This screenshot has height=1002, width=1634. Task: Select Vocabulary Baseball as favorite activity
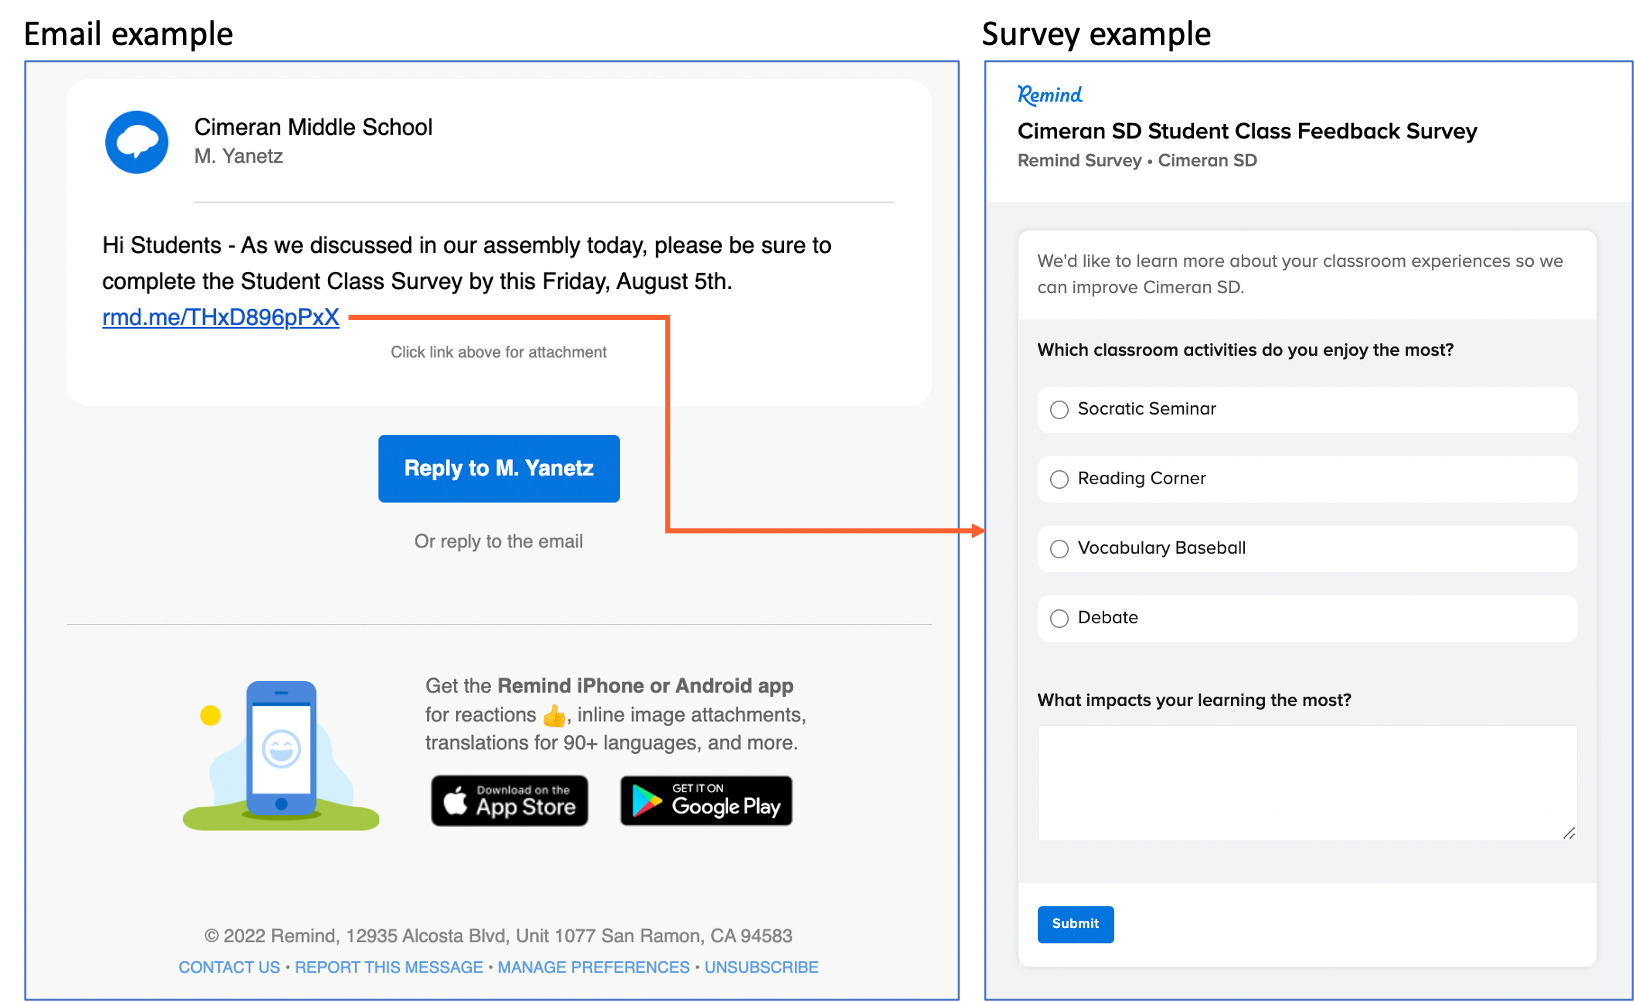(1059, 549)
